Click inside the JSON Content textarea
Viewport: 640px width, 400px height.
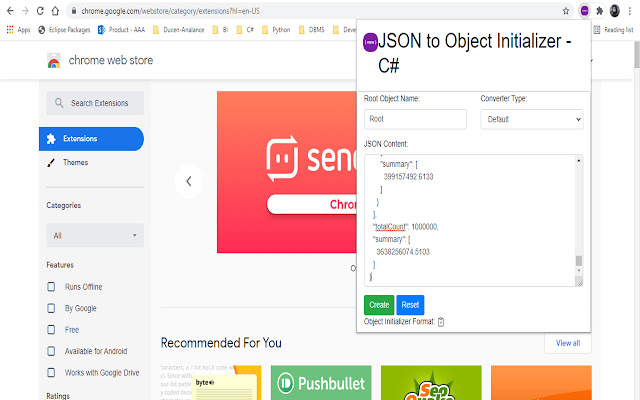(x=470, y=220)
